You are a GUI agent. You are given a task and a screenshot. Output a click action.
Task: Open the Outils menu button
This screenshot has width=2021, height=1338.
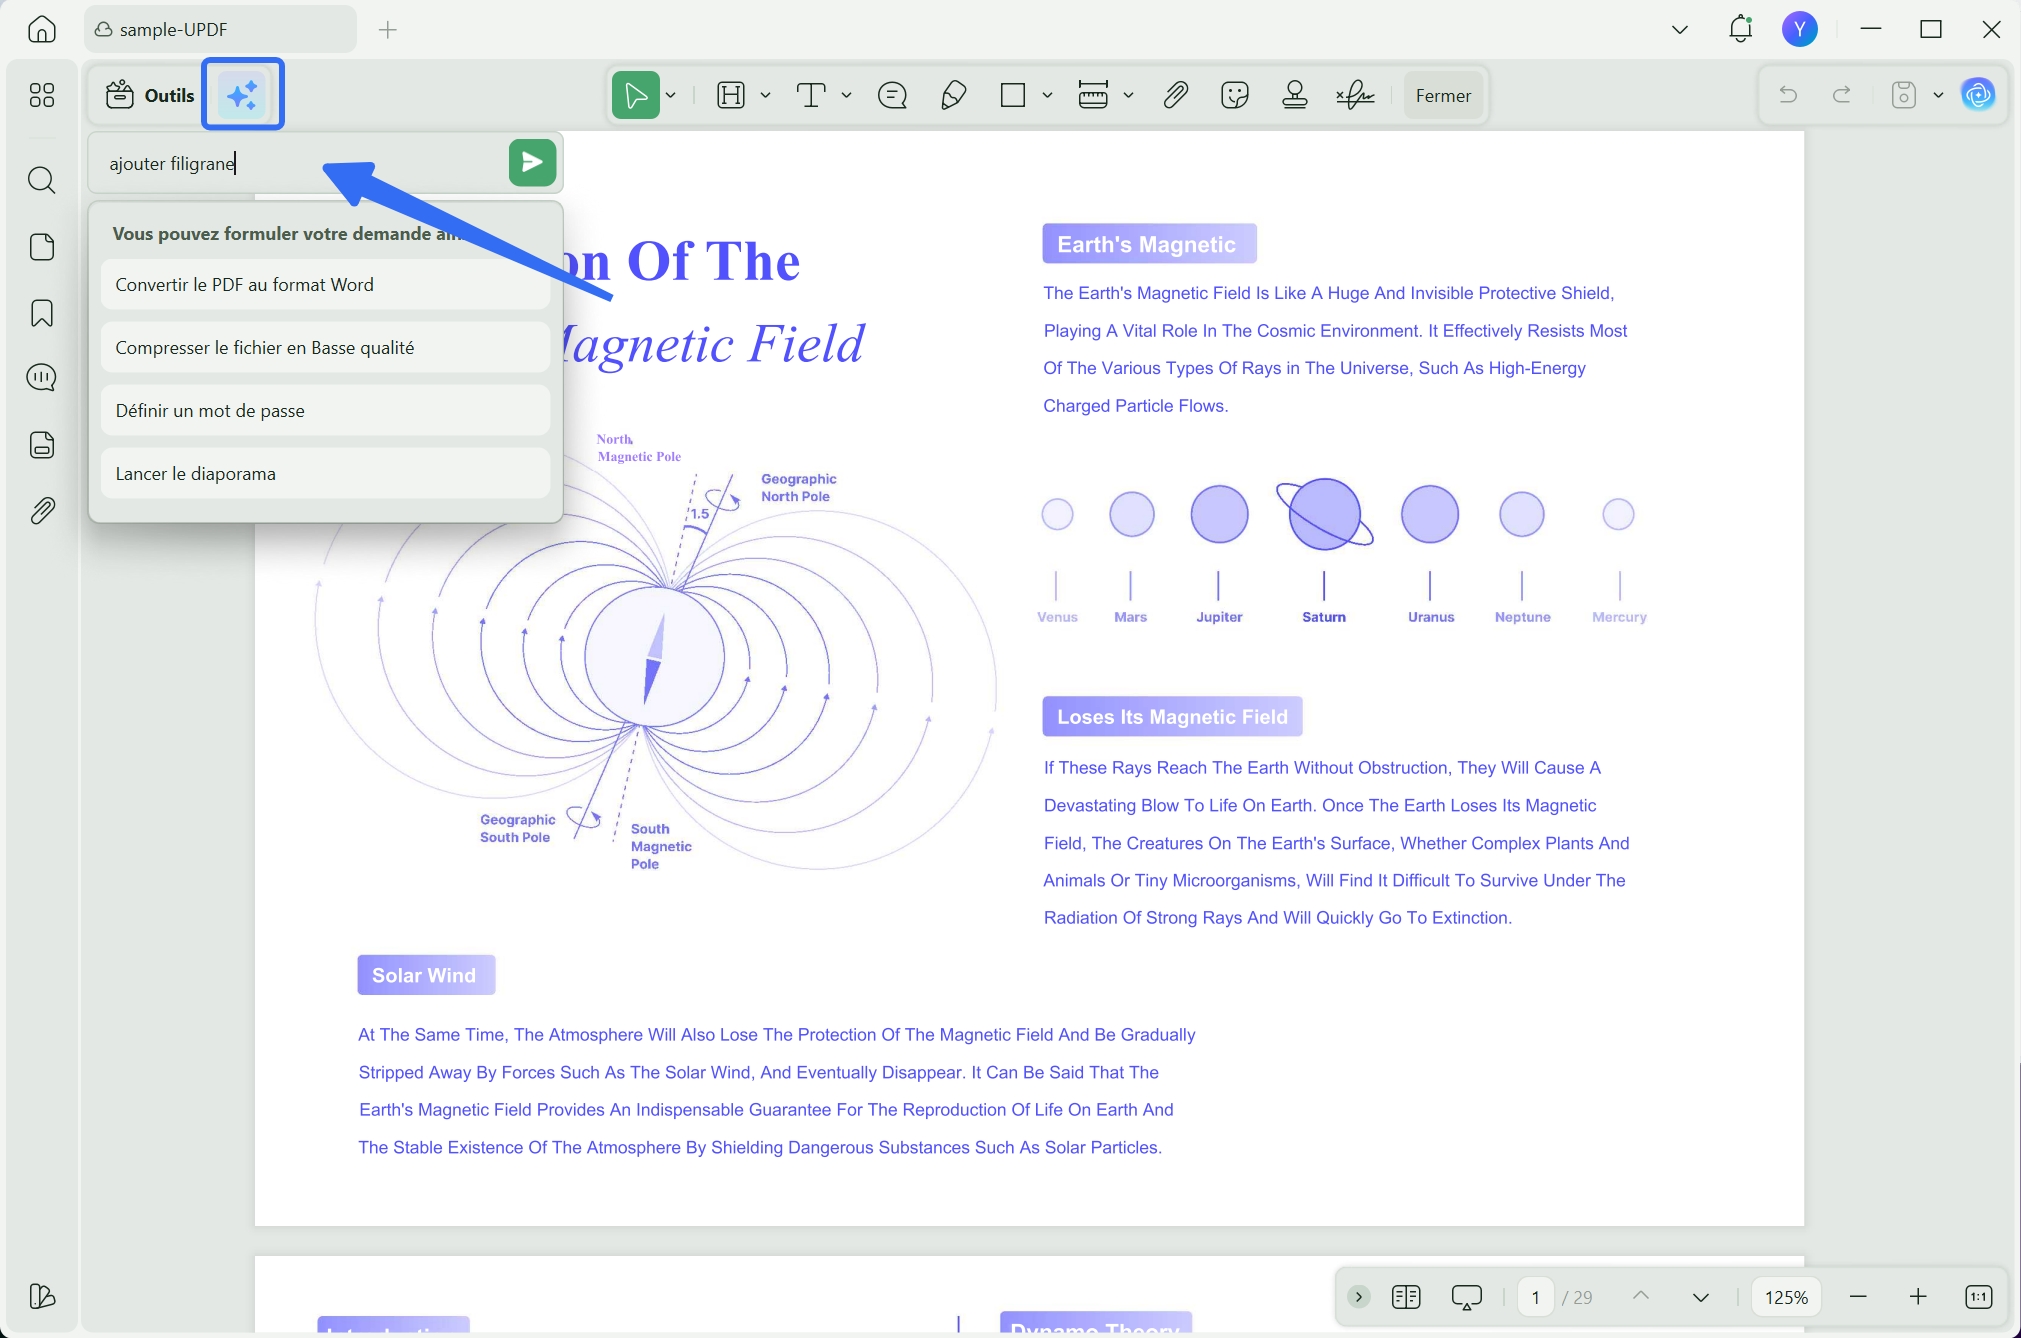tap(150, 96)
